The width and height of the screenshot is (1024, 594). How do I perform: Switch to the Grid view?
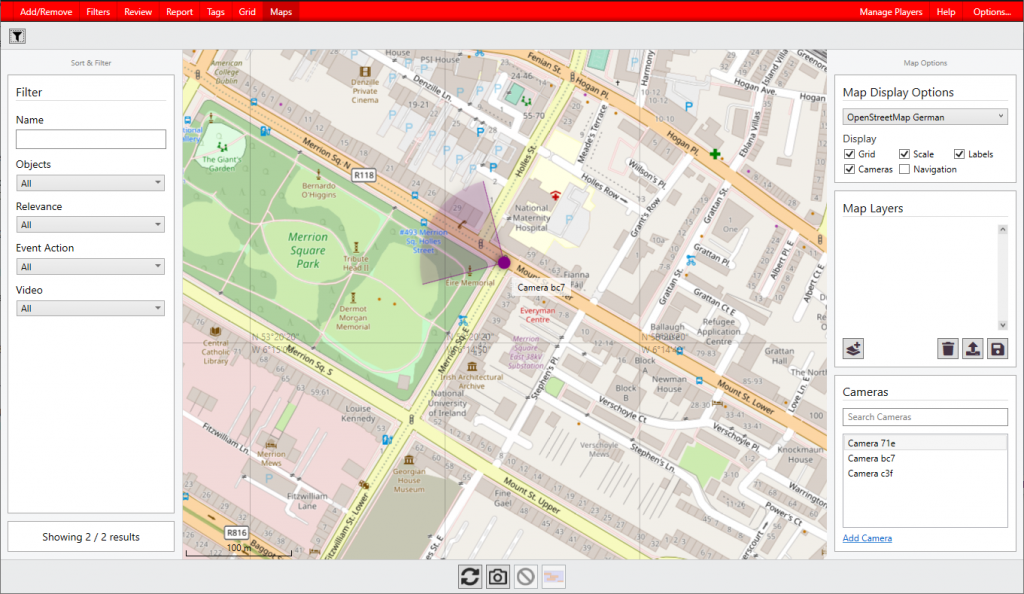(247, 12)
